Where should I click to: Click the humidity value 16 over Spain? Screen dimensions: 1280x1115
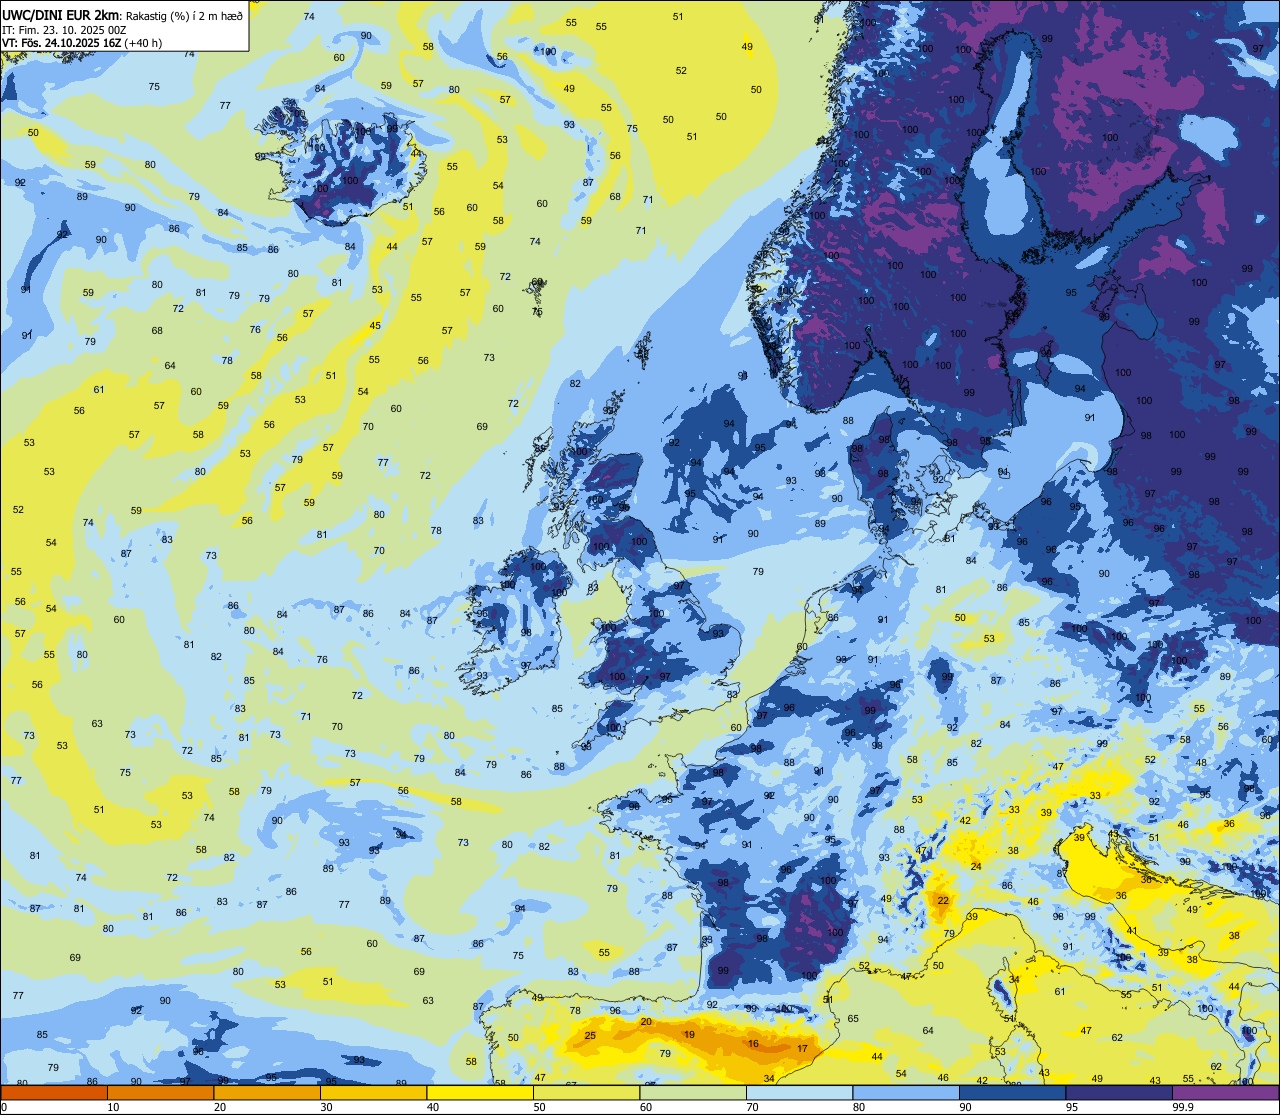(x=753, y=1043)
